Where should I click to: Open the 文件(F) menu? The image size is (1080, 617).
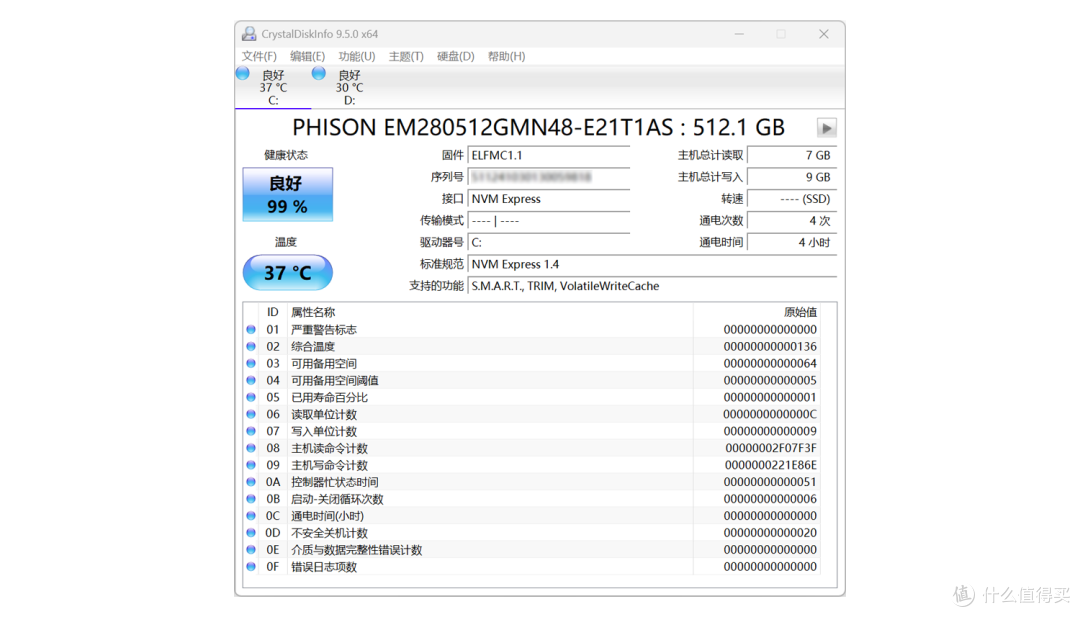pos(259,56)
